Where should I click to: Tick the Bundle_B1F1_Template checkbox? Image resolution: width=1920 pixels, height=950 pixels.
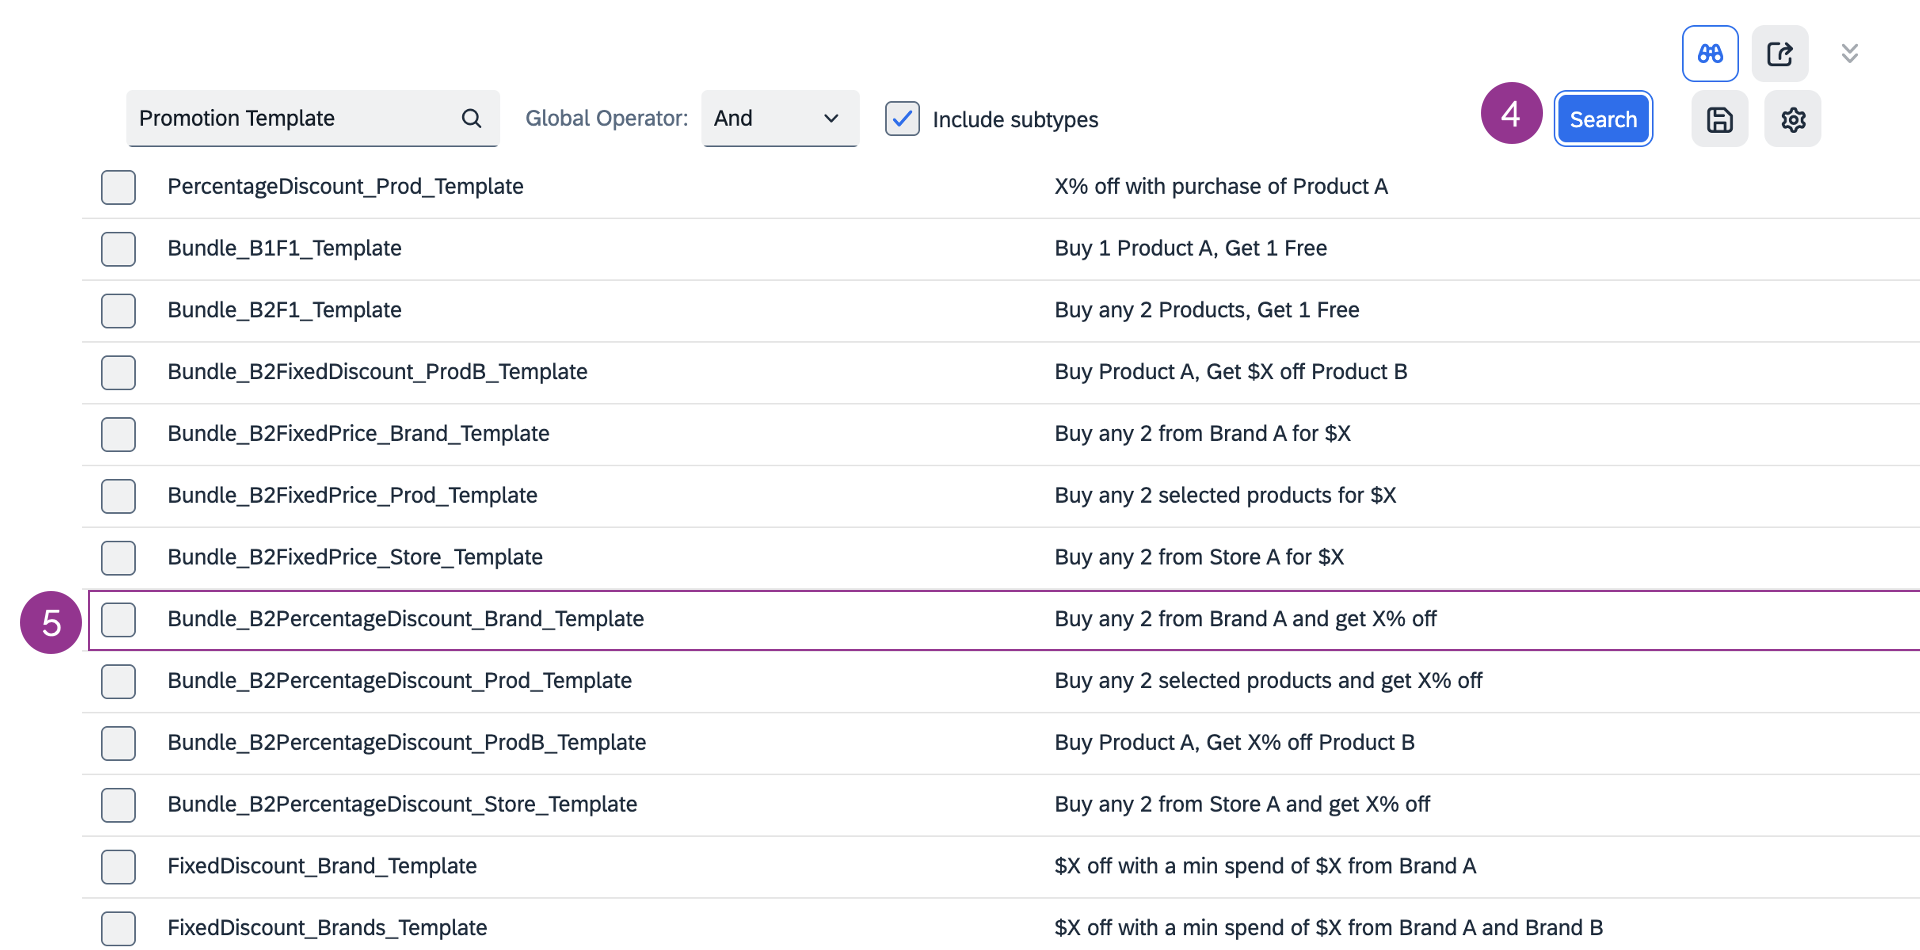[x=118, y=249]
